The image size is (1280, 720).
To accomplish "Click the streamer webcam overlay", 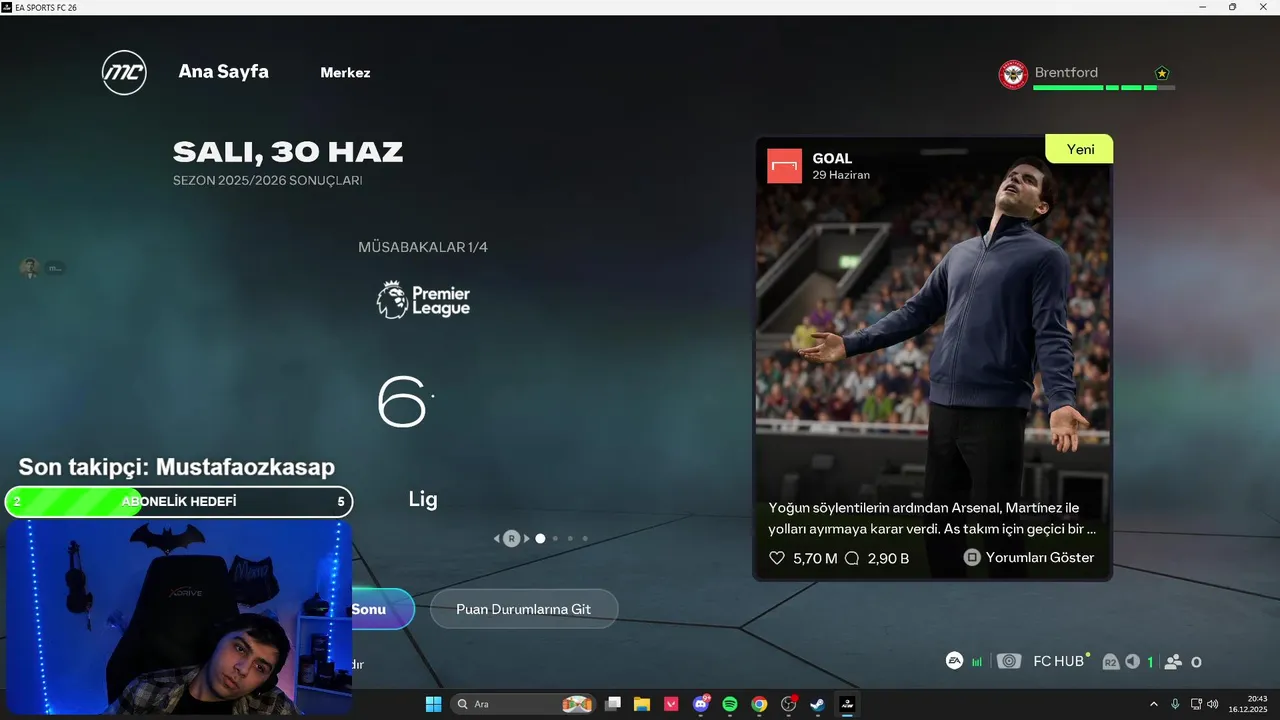I will [178, 617].
